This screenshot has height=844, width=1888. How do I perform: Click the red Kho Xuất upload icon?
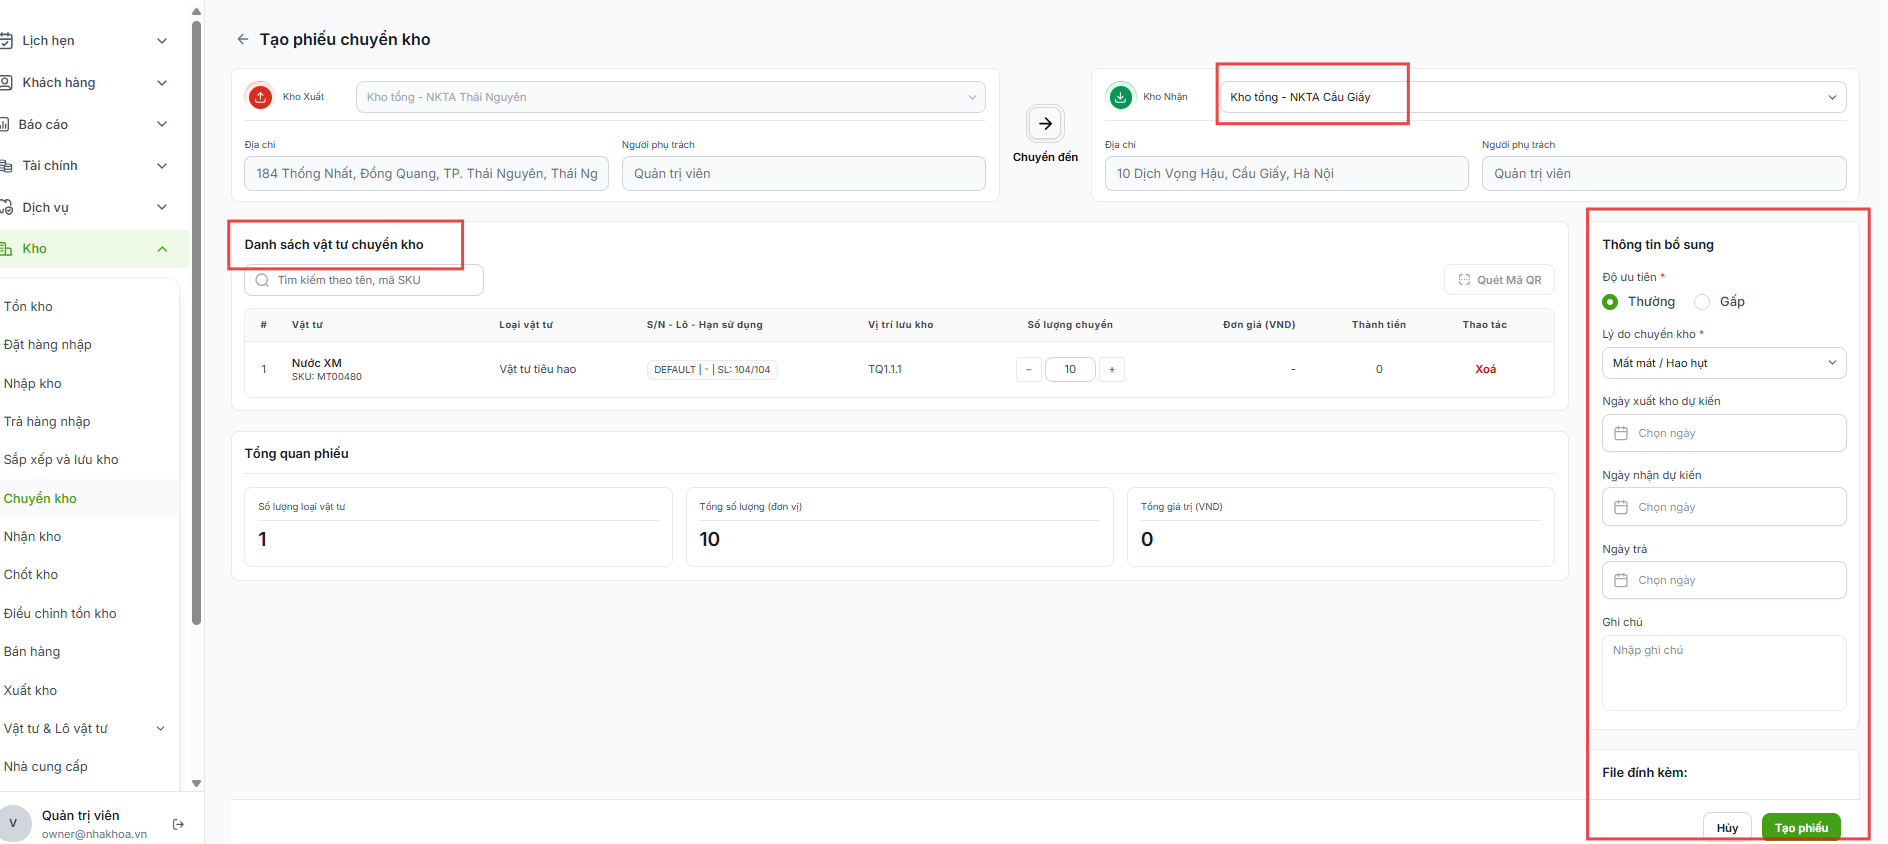[x=260, y=97]
